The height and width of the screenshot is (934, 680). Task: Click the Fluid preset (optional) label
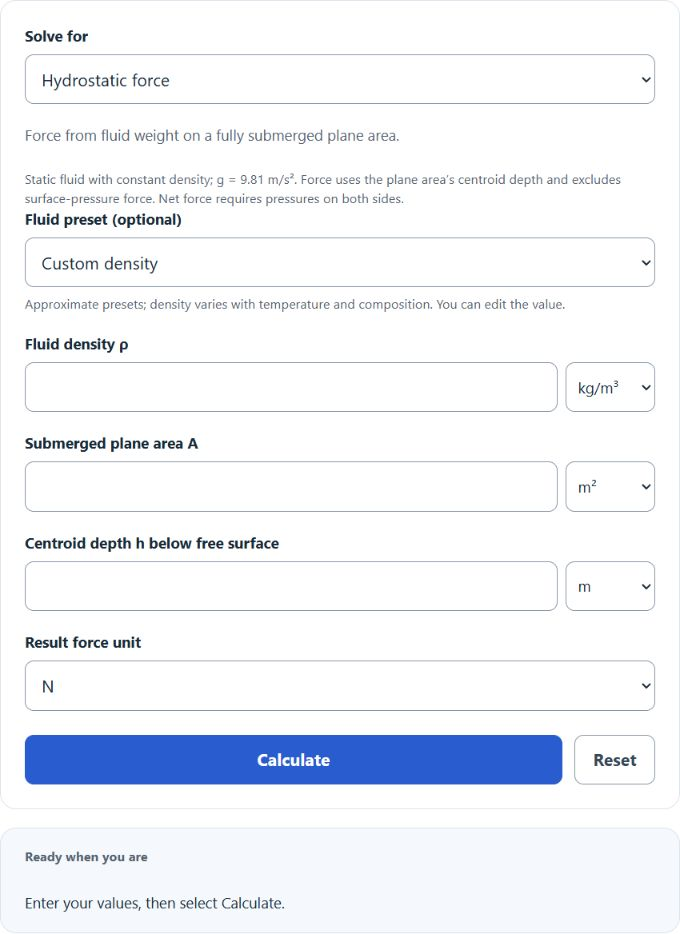pyautogui.click(x=103, y=220)
